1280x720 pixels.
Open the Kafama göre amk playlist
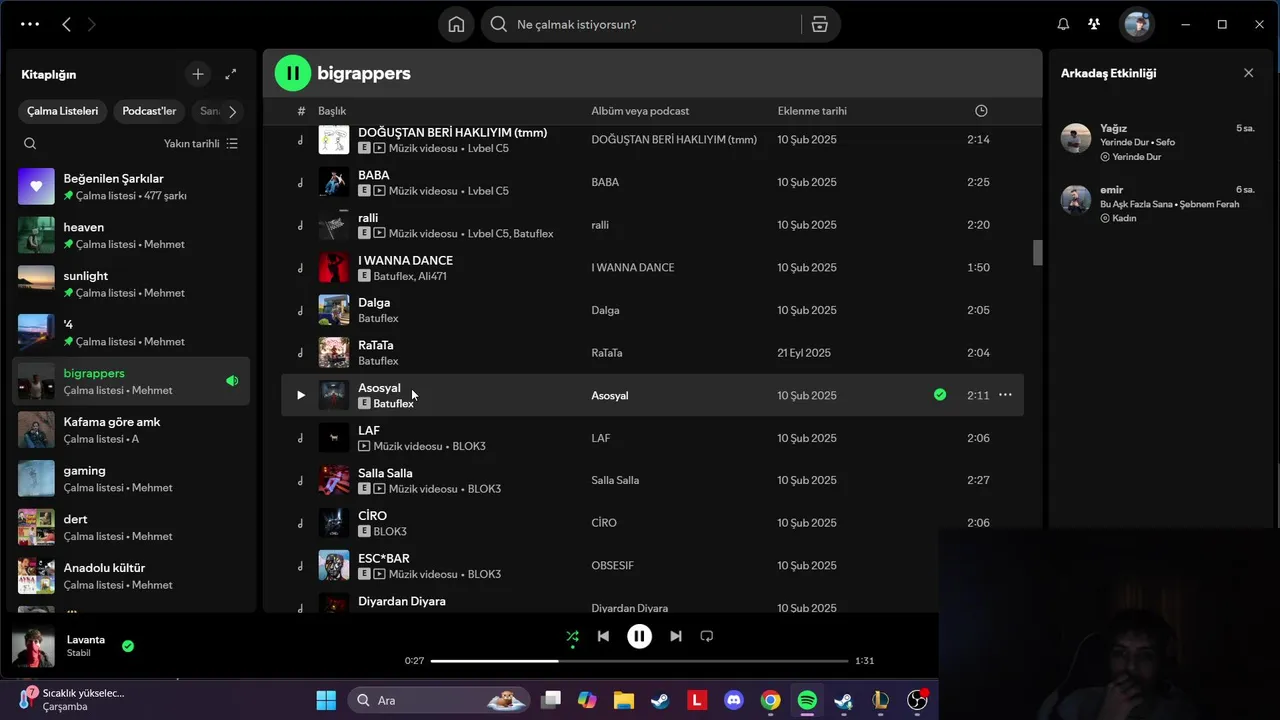pyautogui.click(x=131, y=430)
